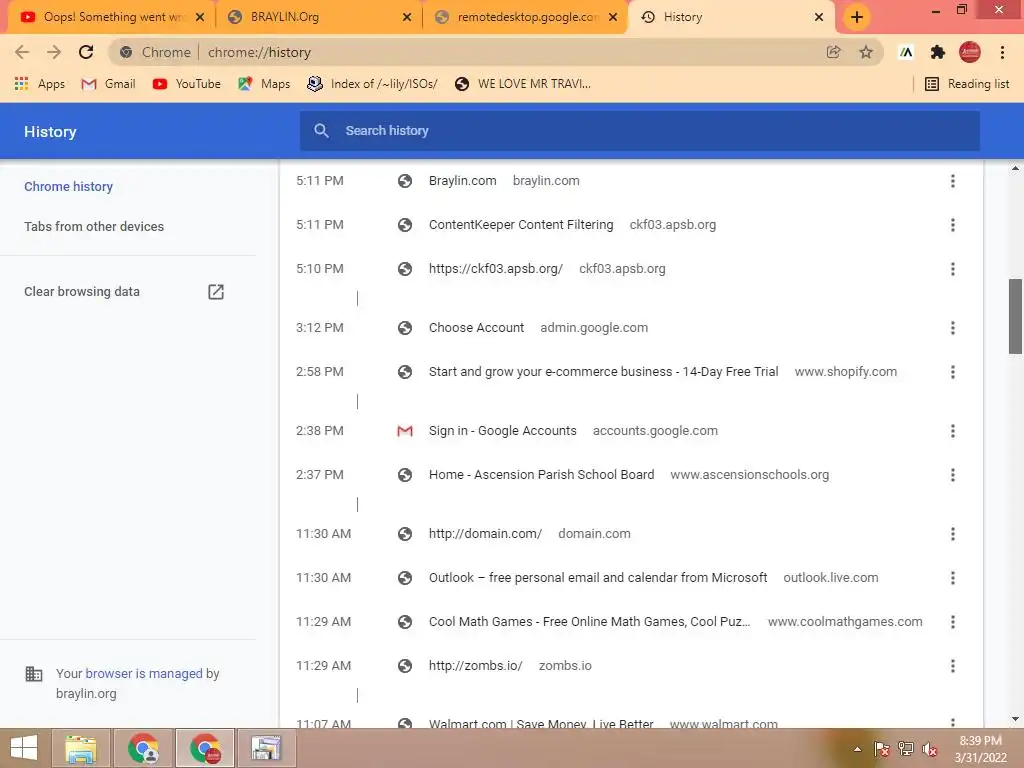Select Chrome history in sidebar
The image size is (1024, 768).
click(x=69, y=187)
